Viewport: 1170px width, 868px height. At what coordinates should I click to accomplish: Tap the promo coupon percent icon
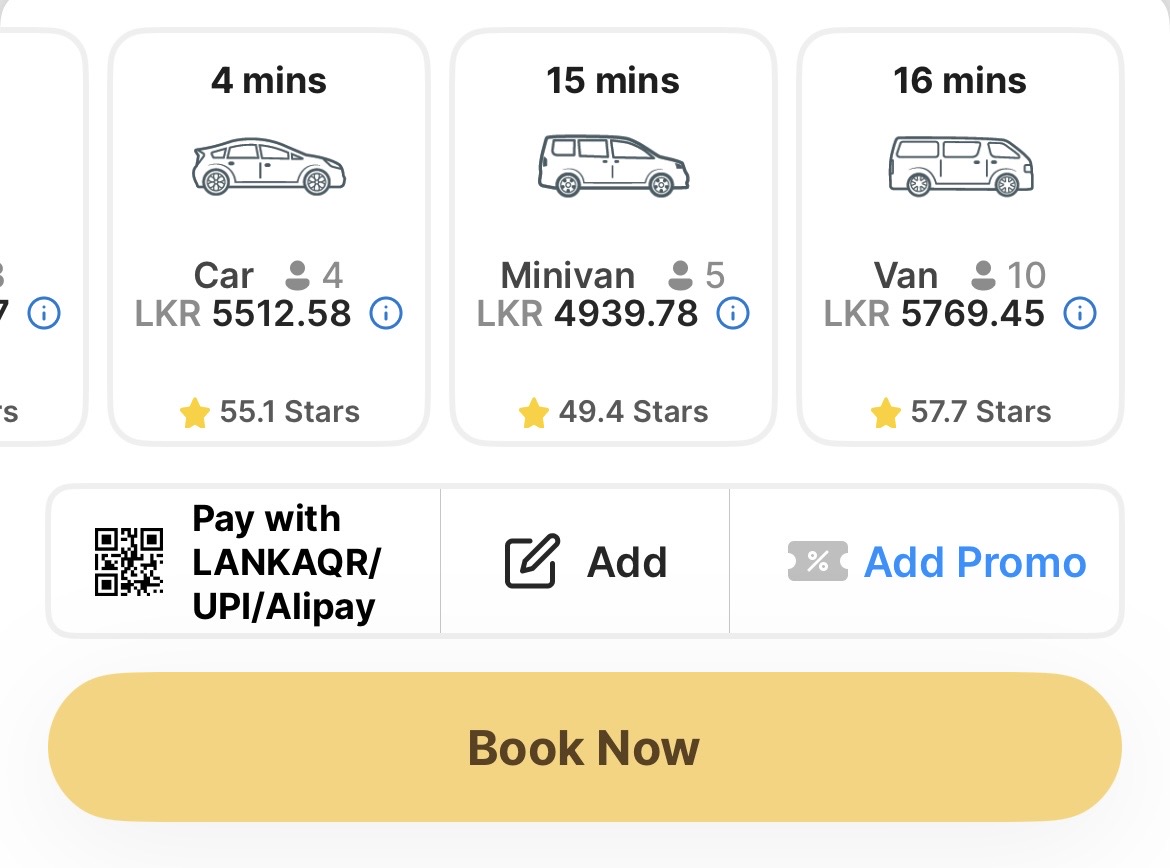[x=818, y=561]
